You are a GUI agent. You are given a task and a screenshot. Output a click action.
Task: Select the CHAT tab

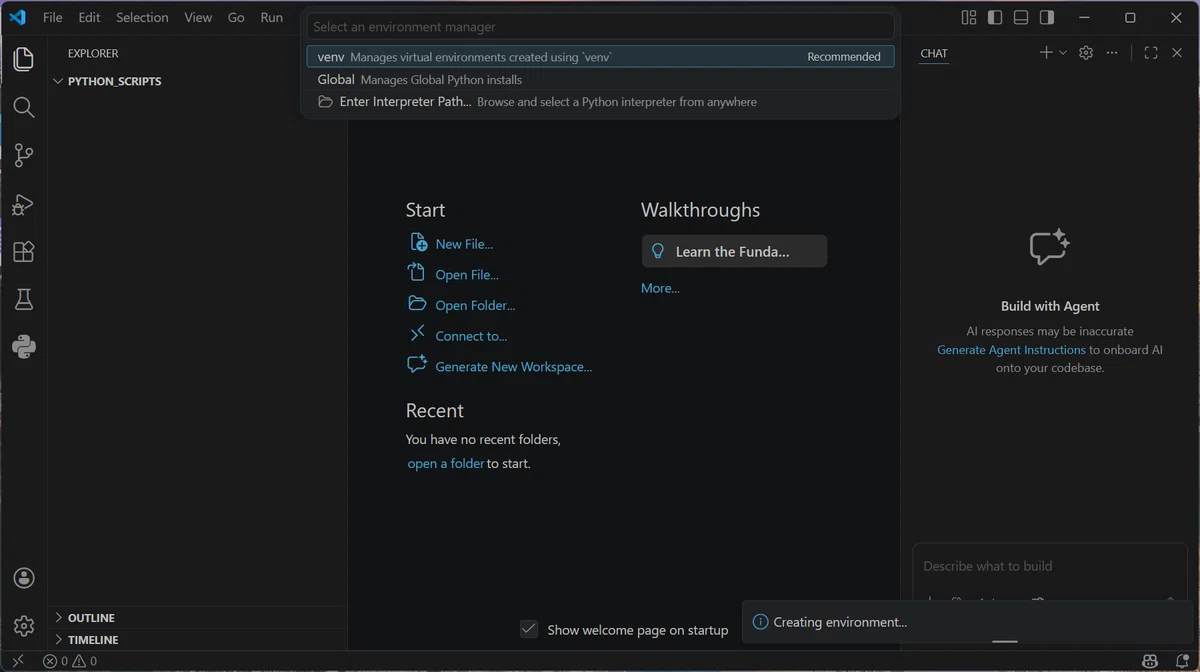934,53
